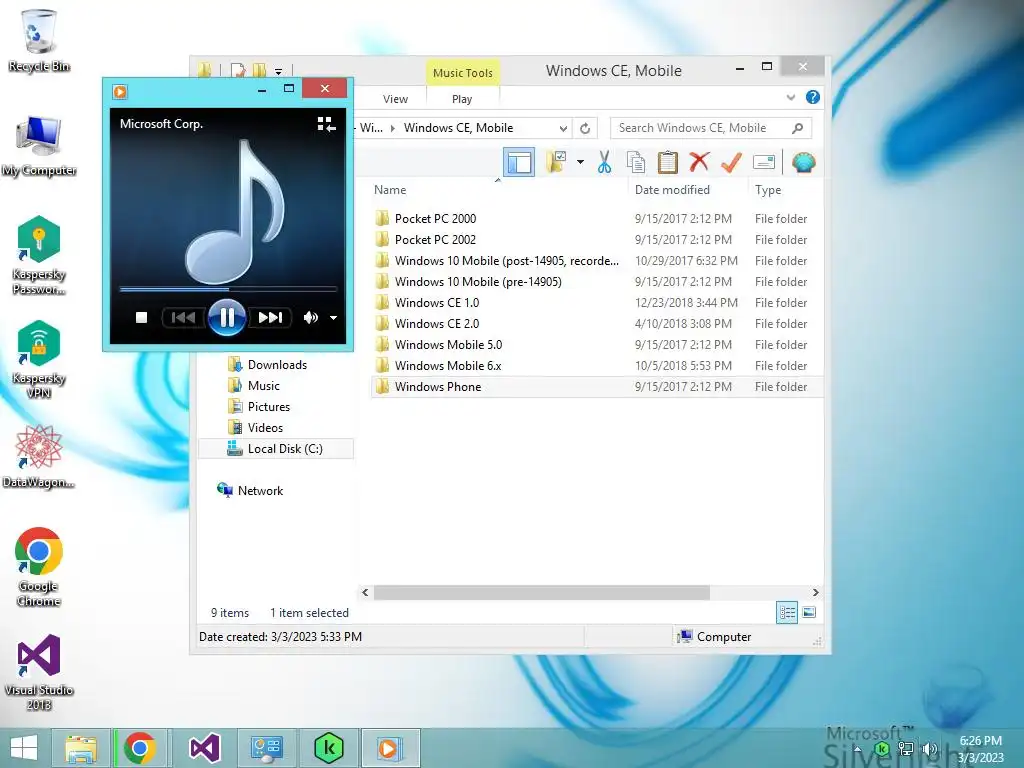Skip to previous track in media player
This screenshot has width=1024, height=768.
(x=183, y=317)
